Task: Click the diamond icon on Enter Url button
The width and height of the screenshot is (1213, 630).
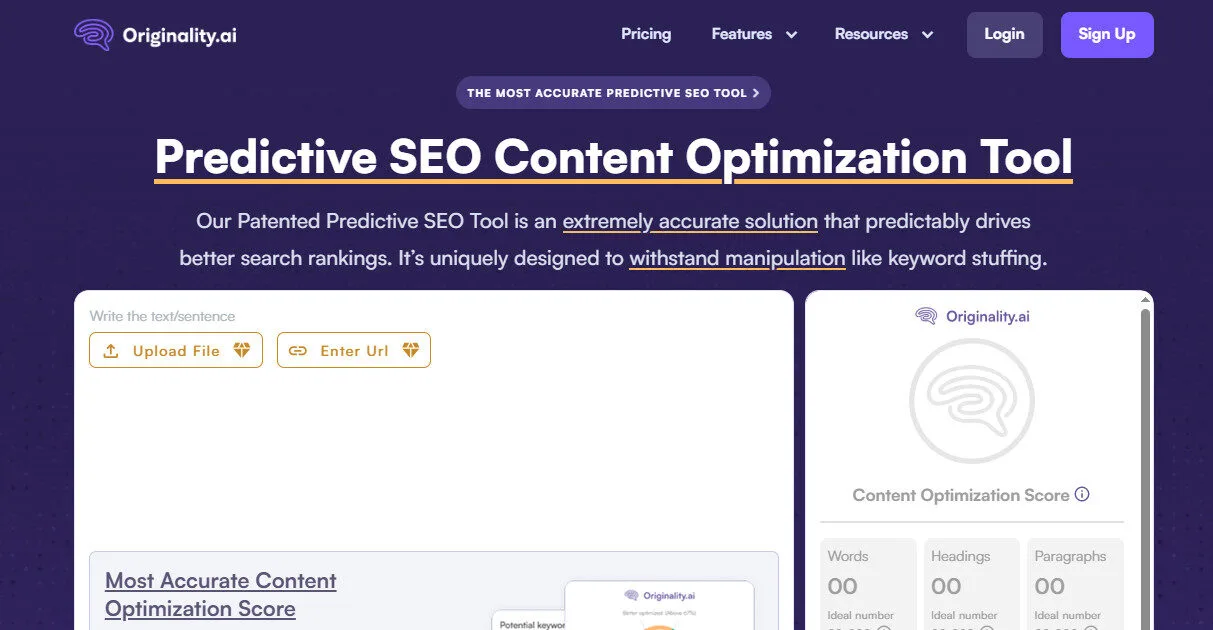Action: click(411, 350)
